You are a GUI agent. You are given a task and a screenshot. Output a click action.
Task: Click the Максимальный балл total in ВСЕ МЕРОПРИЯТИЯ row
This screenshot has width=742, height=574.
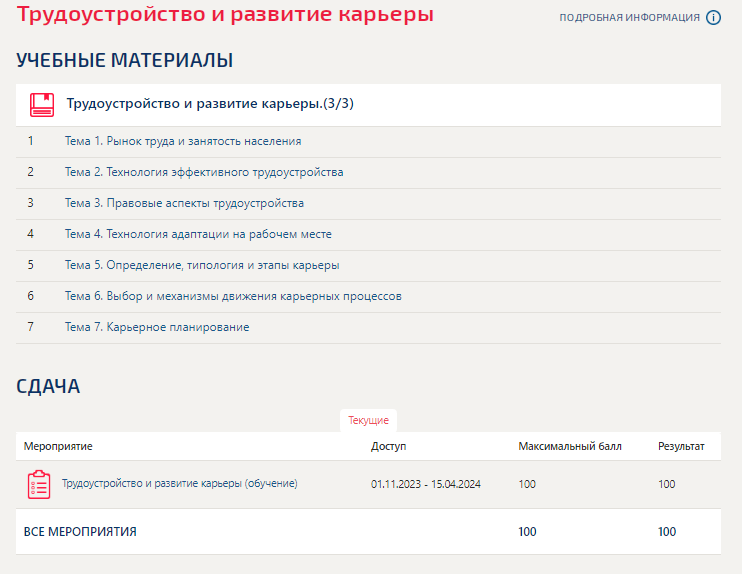(527, 532)
